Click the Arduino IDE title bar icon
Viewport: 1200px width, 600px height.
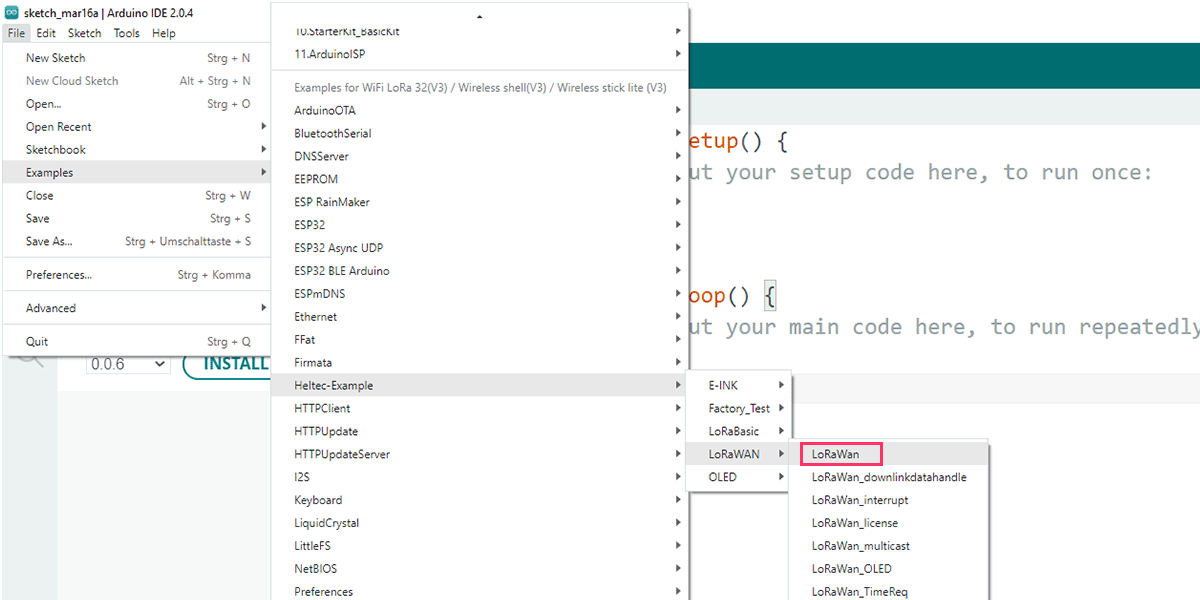pos(12,11)
